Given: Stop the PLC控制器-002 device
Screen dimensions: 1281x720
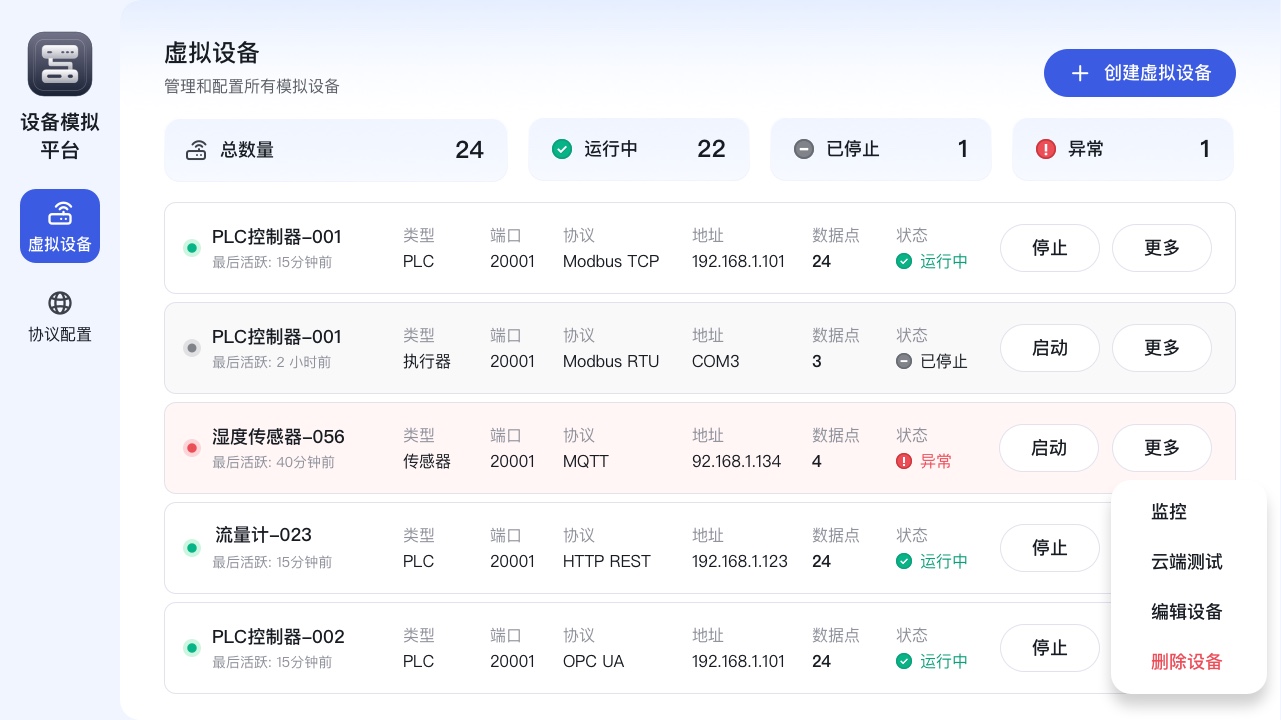Looking at the screenshot, I should pos(1049,648).
